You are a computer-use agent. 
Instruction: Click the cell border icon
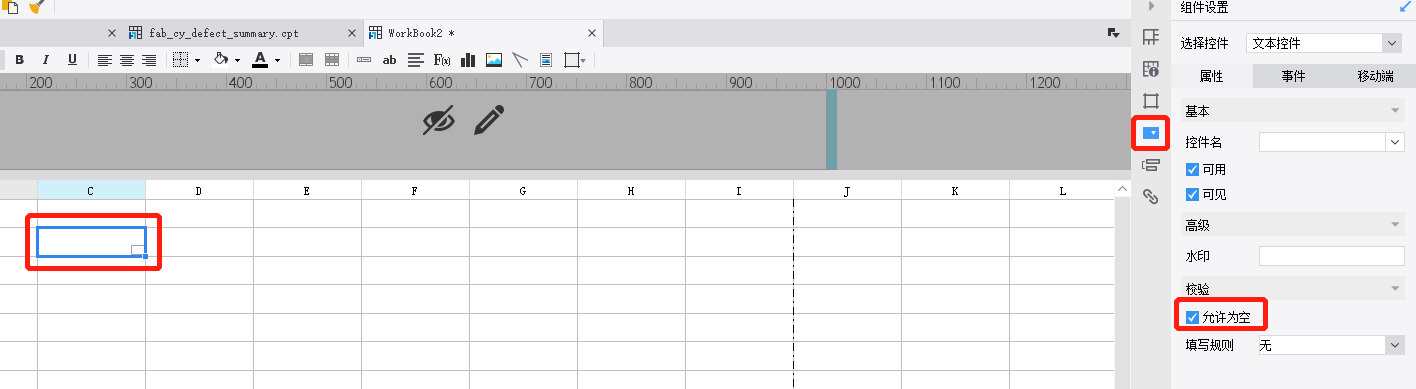(180, 60)
